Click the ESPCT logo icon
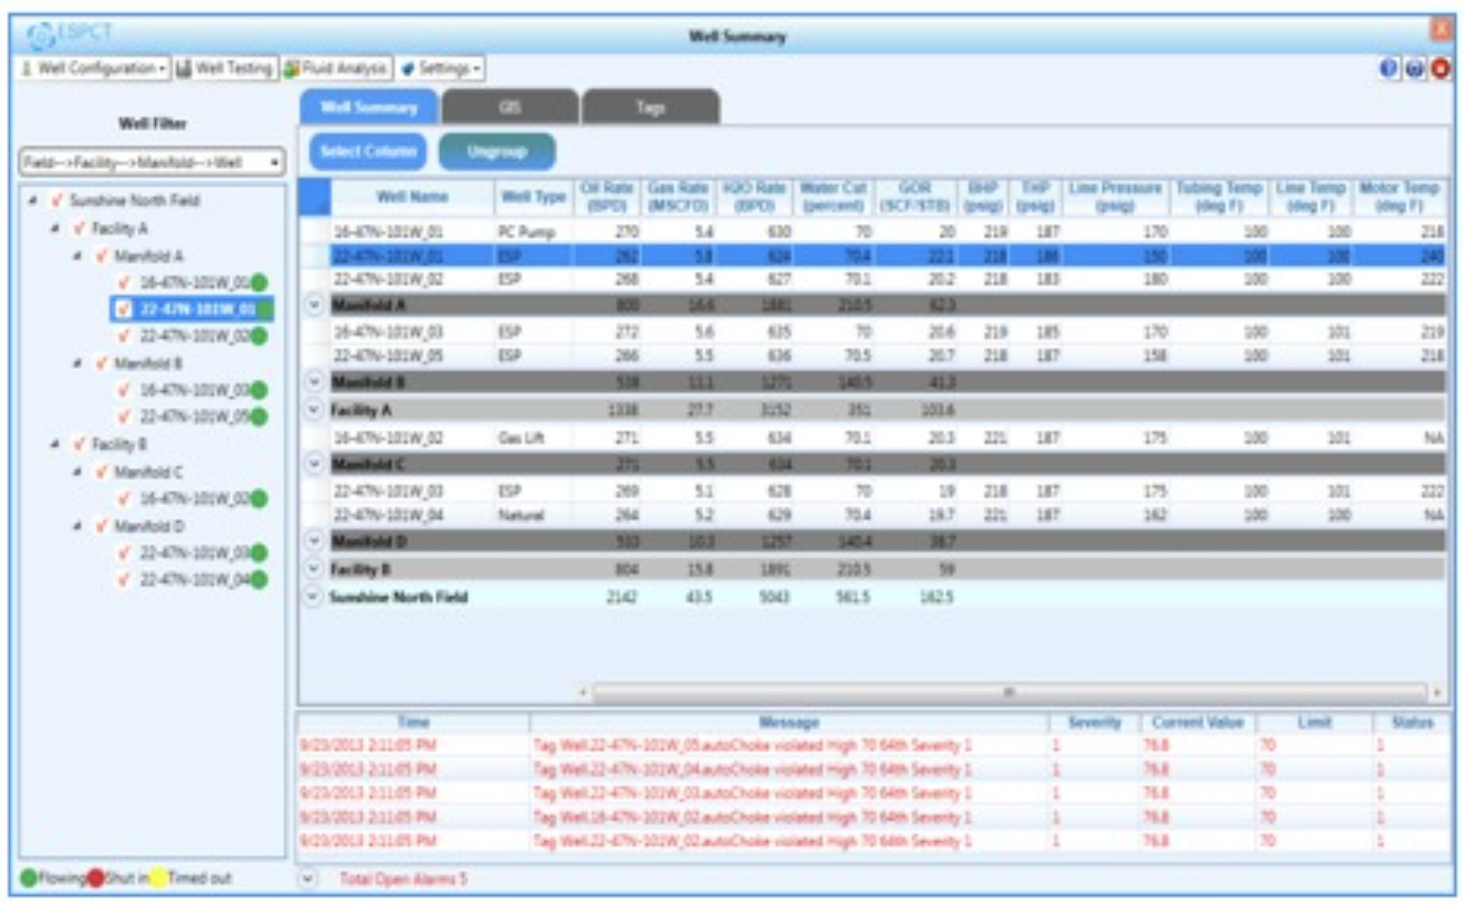 pyautogui.click(x=41, y=35)
